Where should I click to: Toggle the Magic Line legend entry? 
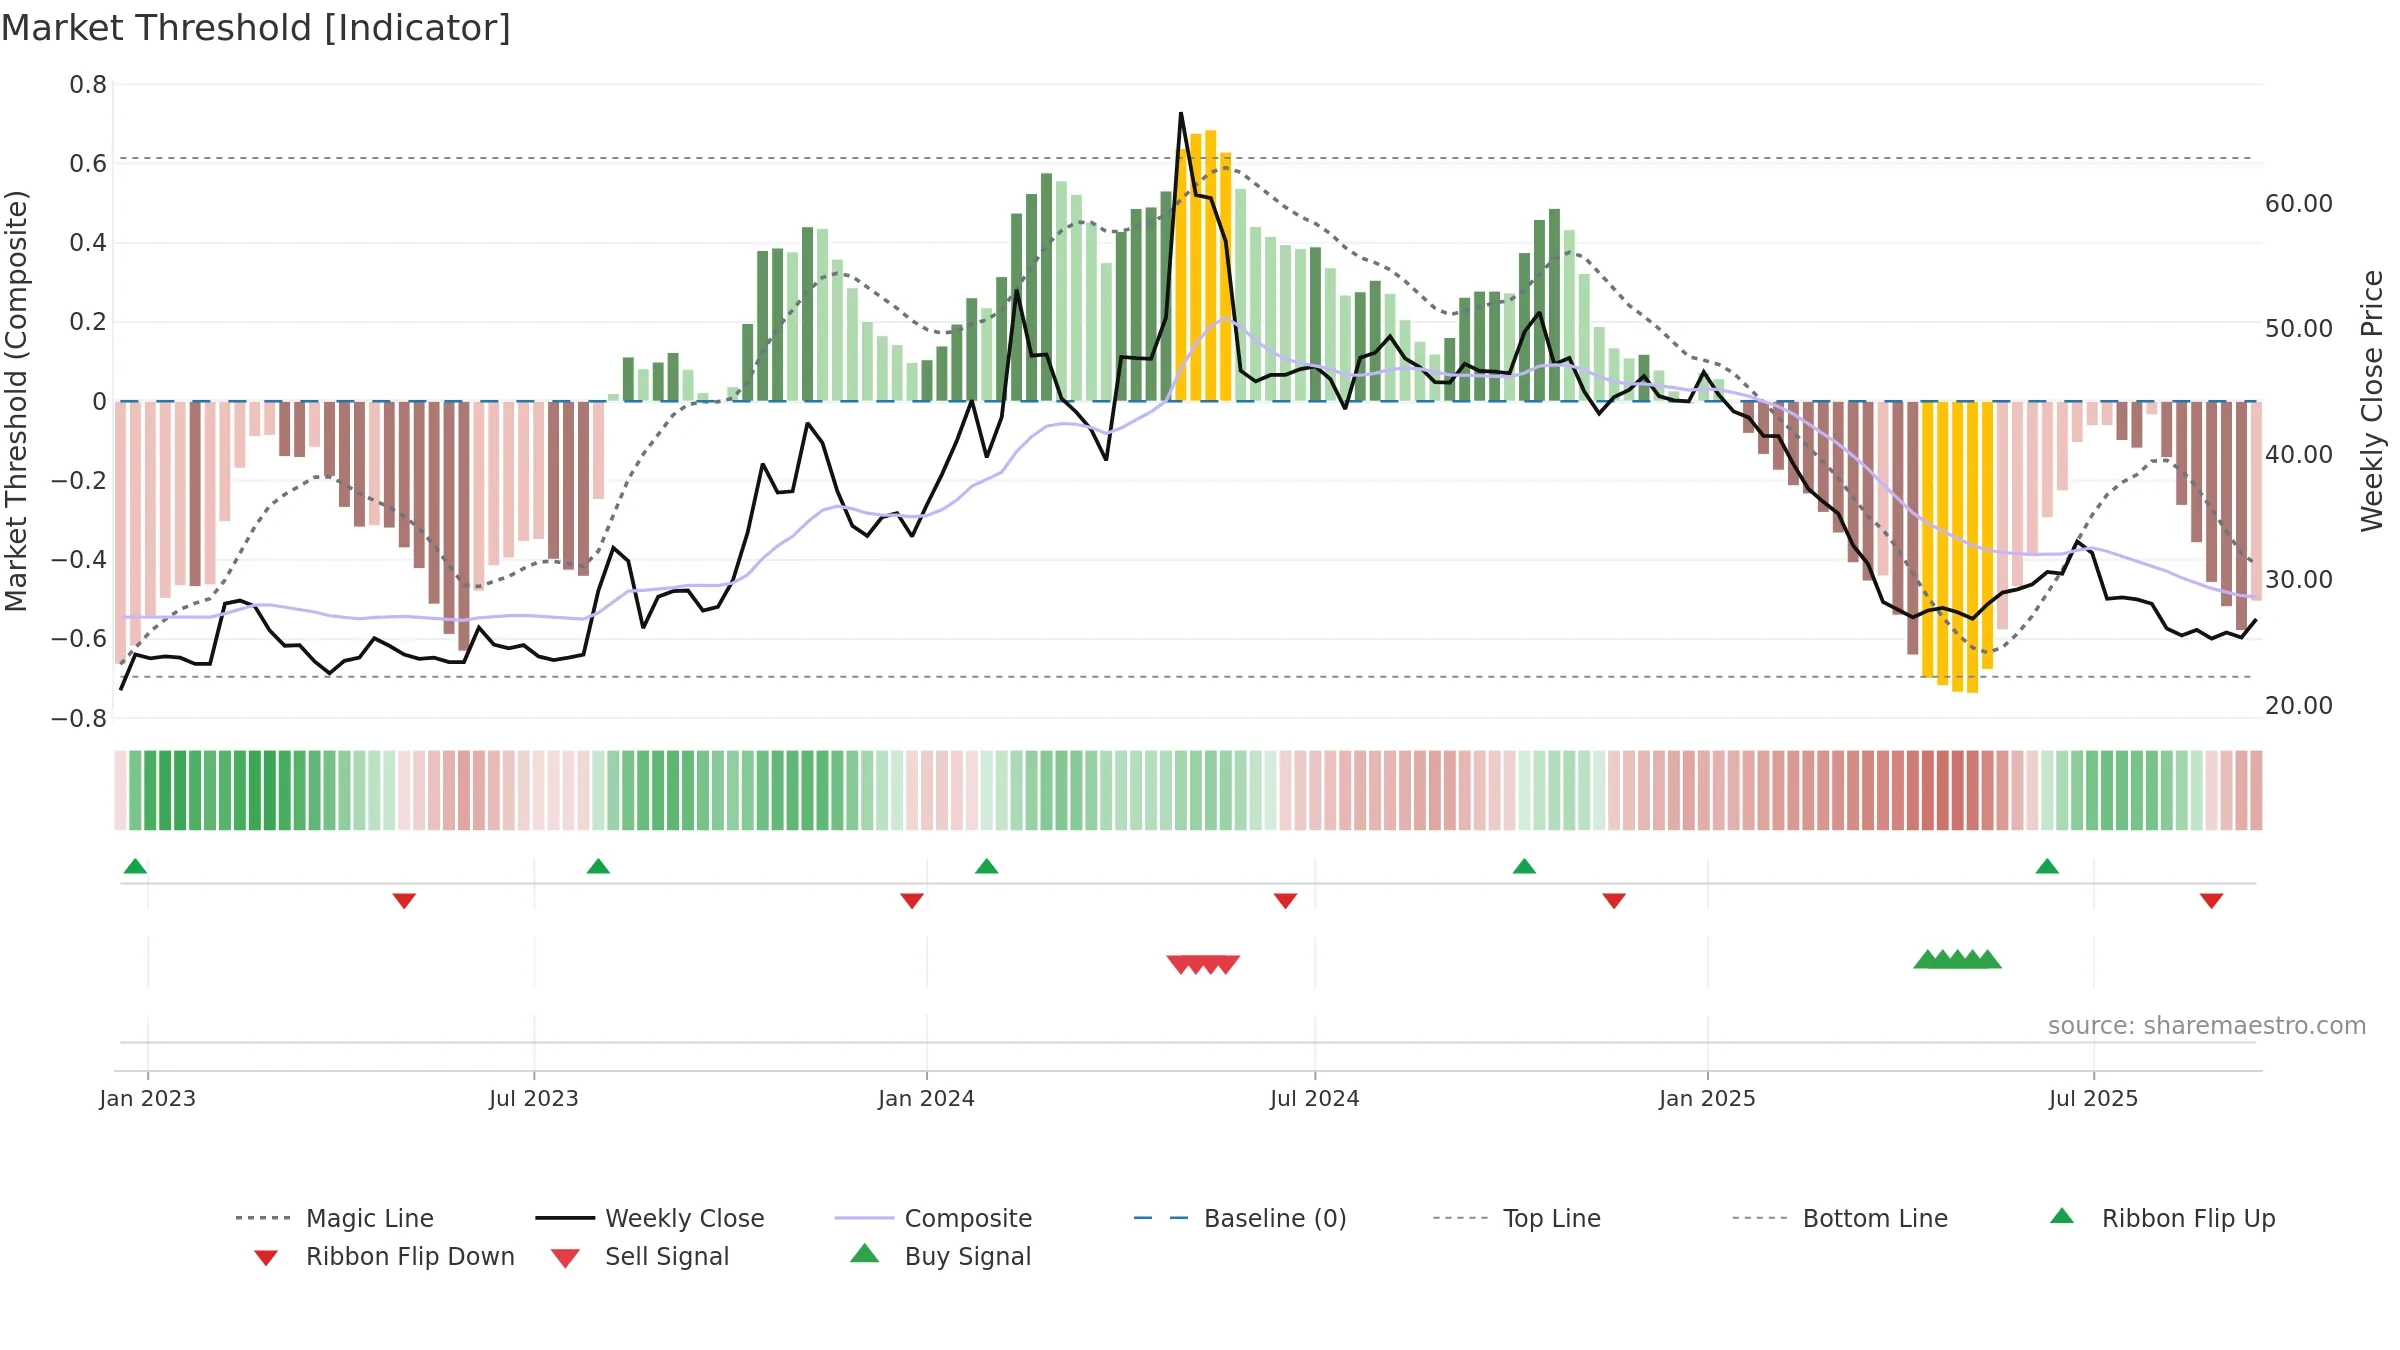pyautogui.click(x=334, y=1218)
